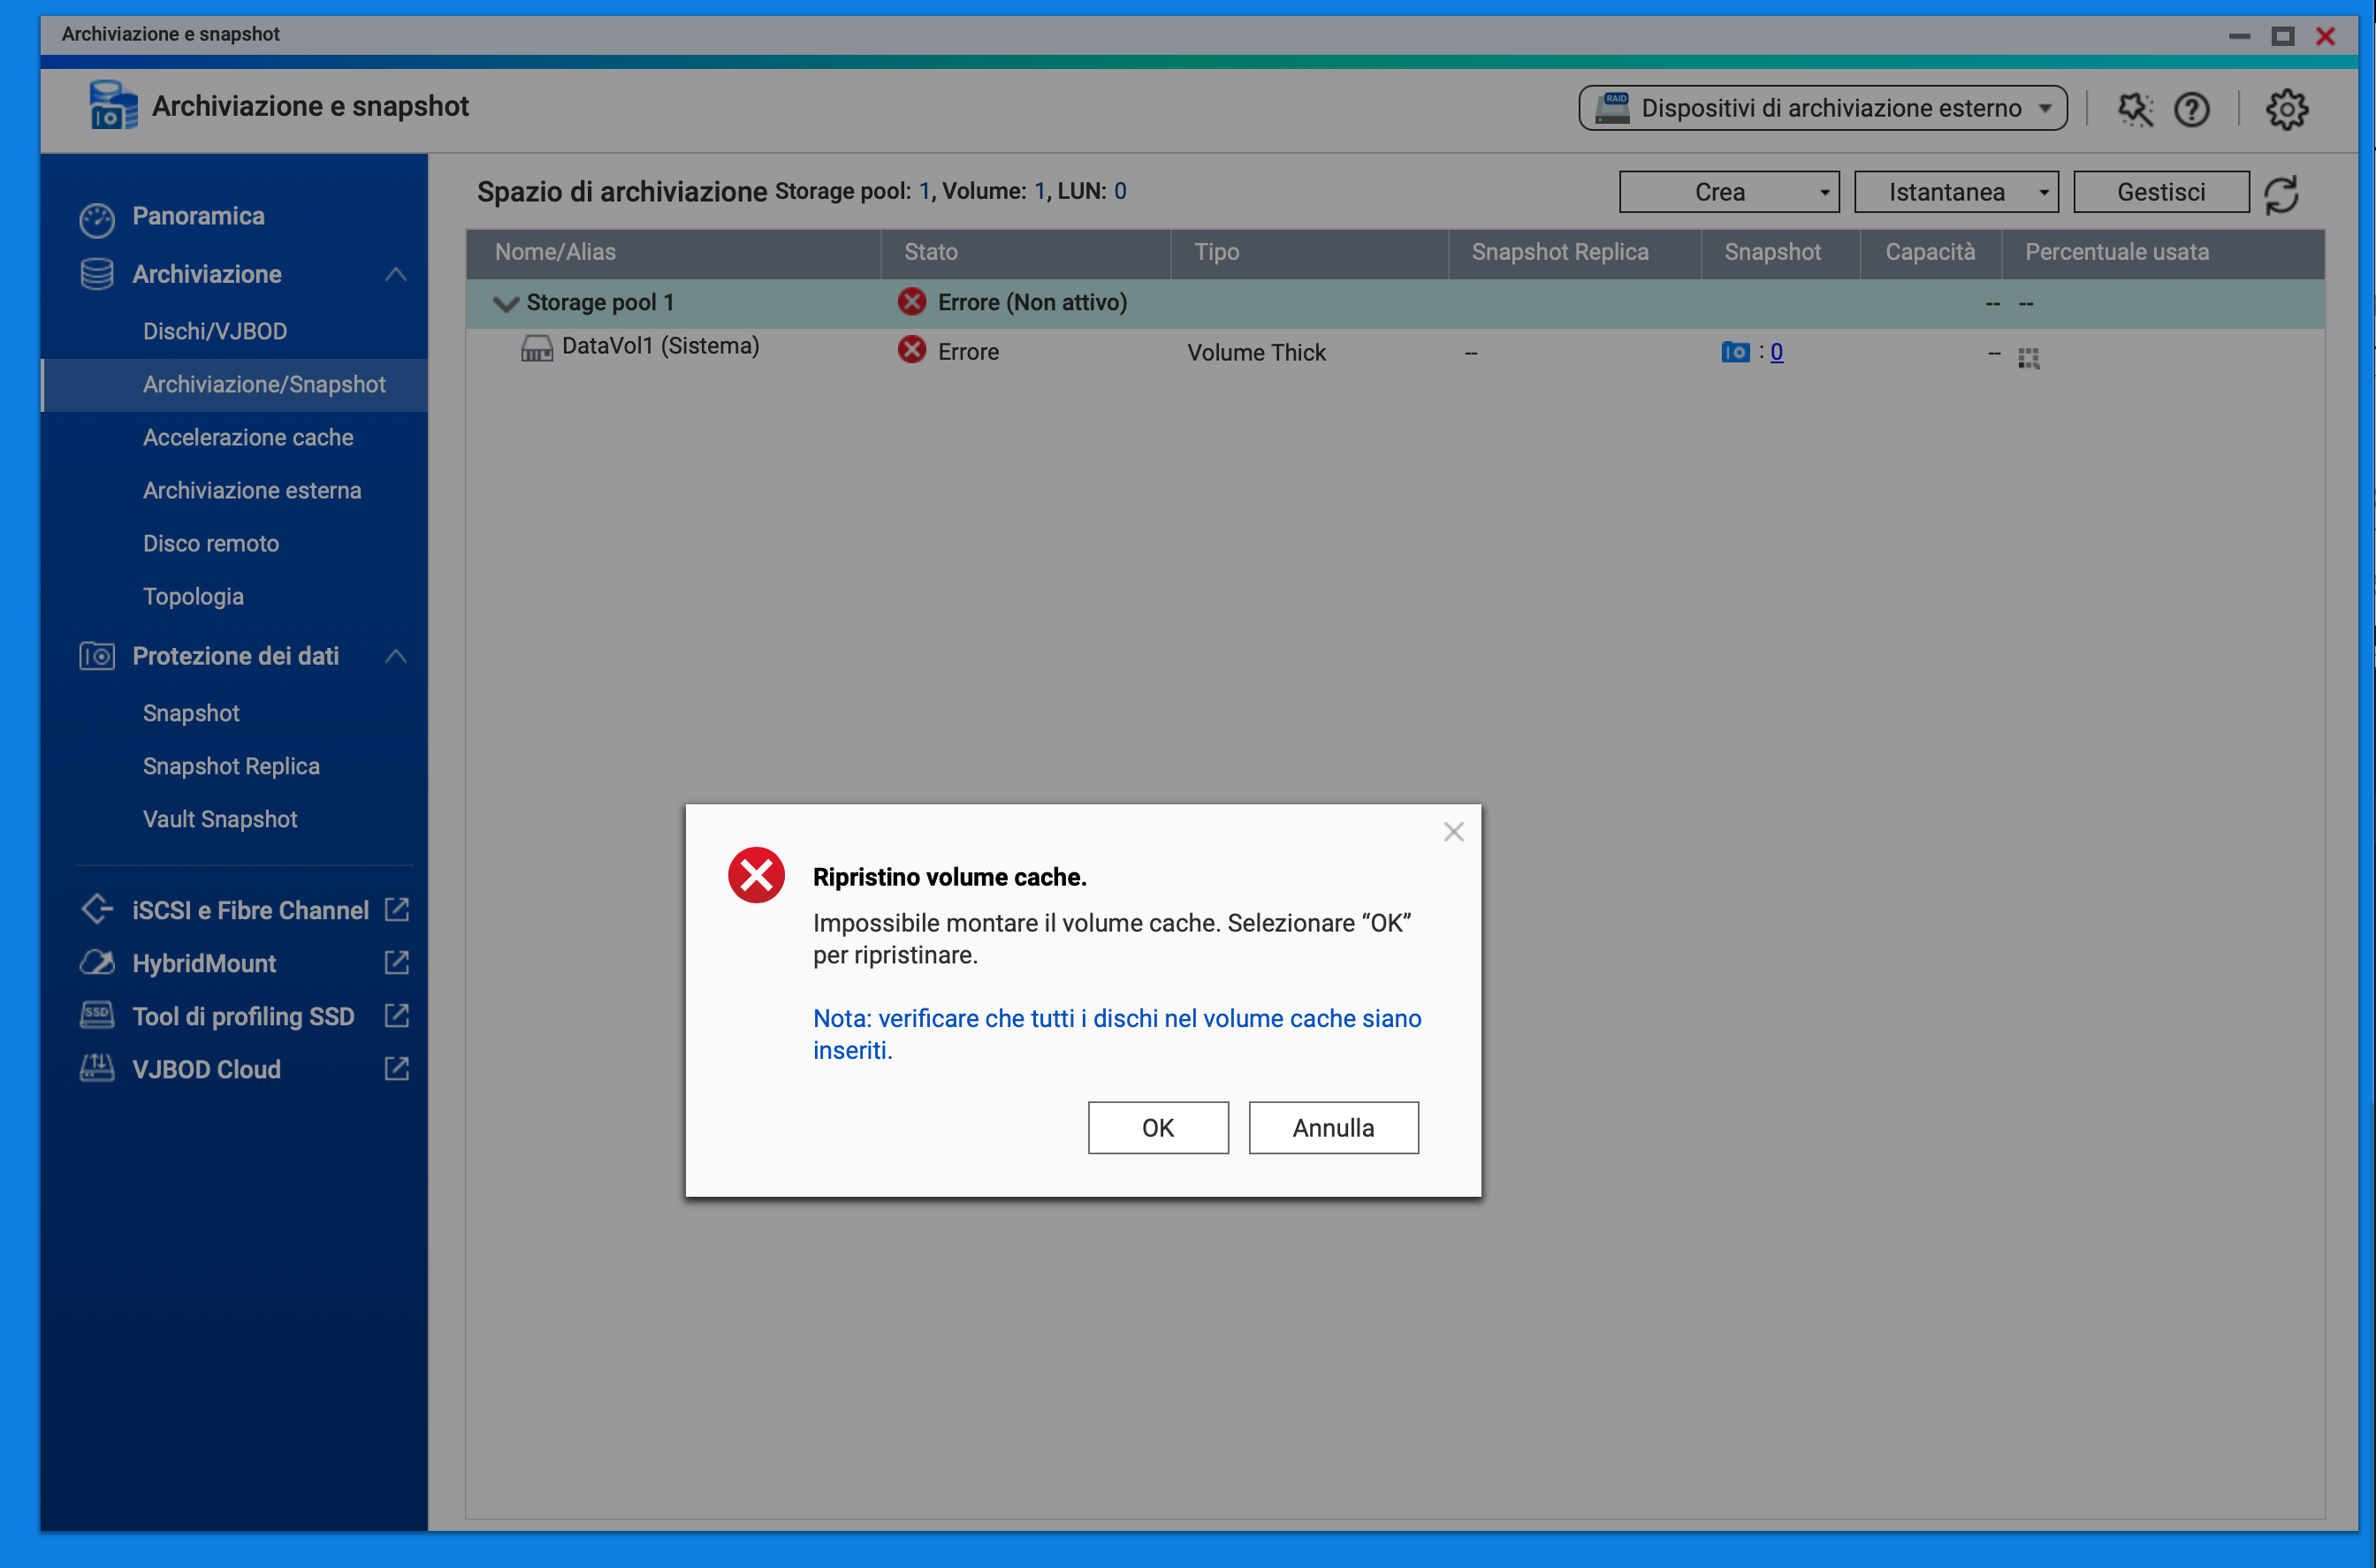The height and width of the screenshot is (1568, 2376).
Task: Click the snapshot camera icon for DataVol1
Action: pos(1735,352)
